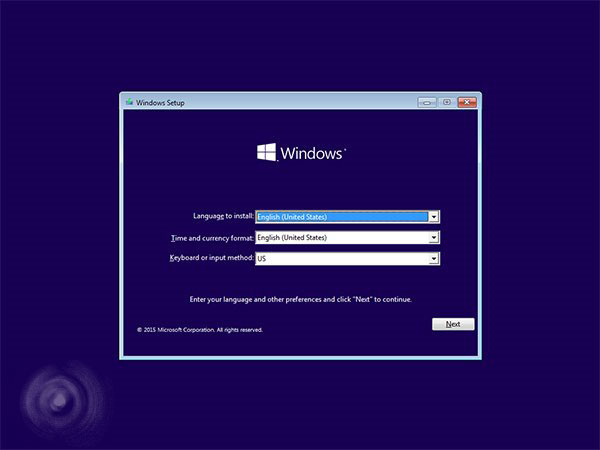The height and width of the screenshot is (450, 600).
Task: Open Keyboard or input method dropdown arrow
Action: click(x=434, y=259)
